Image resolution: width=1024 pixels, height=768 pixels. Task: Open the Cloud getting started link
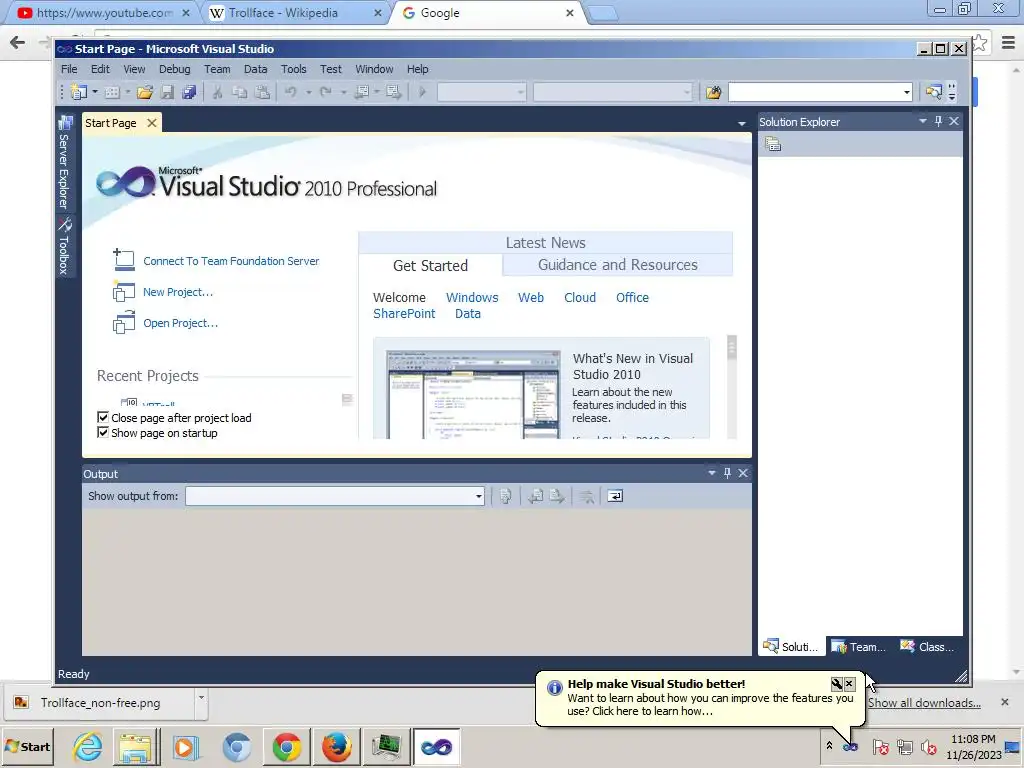tap(580, 298)
